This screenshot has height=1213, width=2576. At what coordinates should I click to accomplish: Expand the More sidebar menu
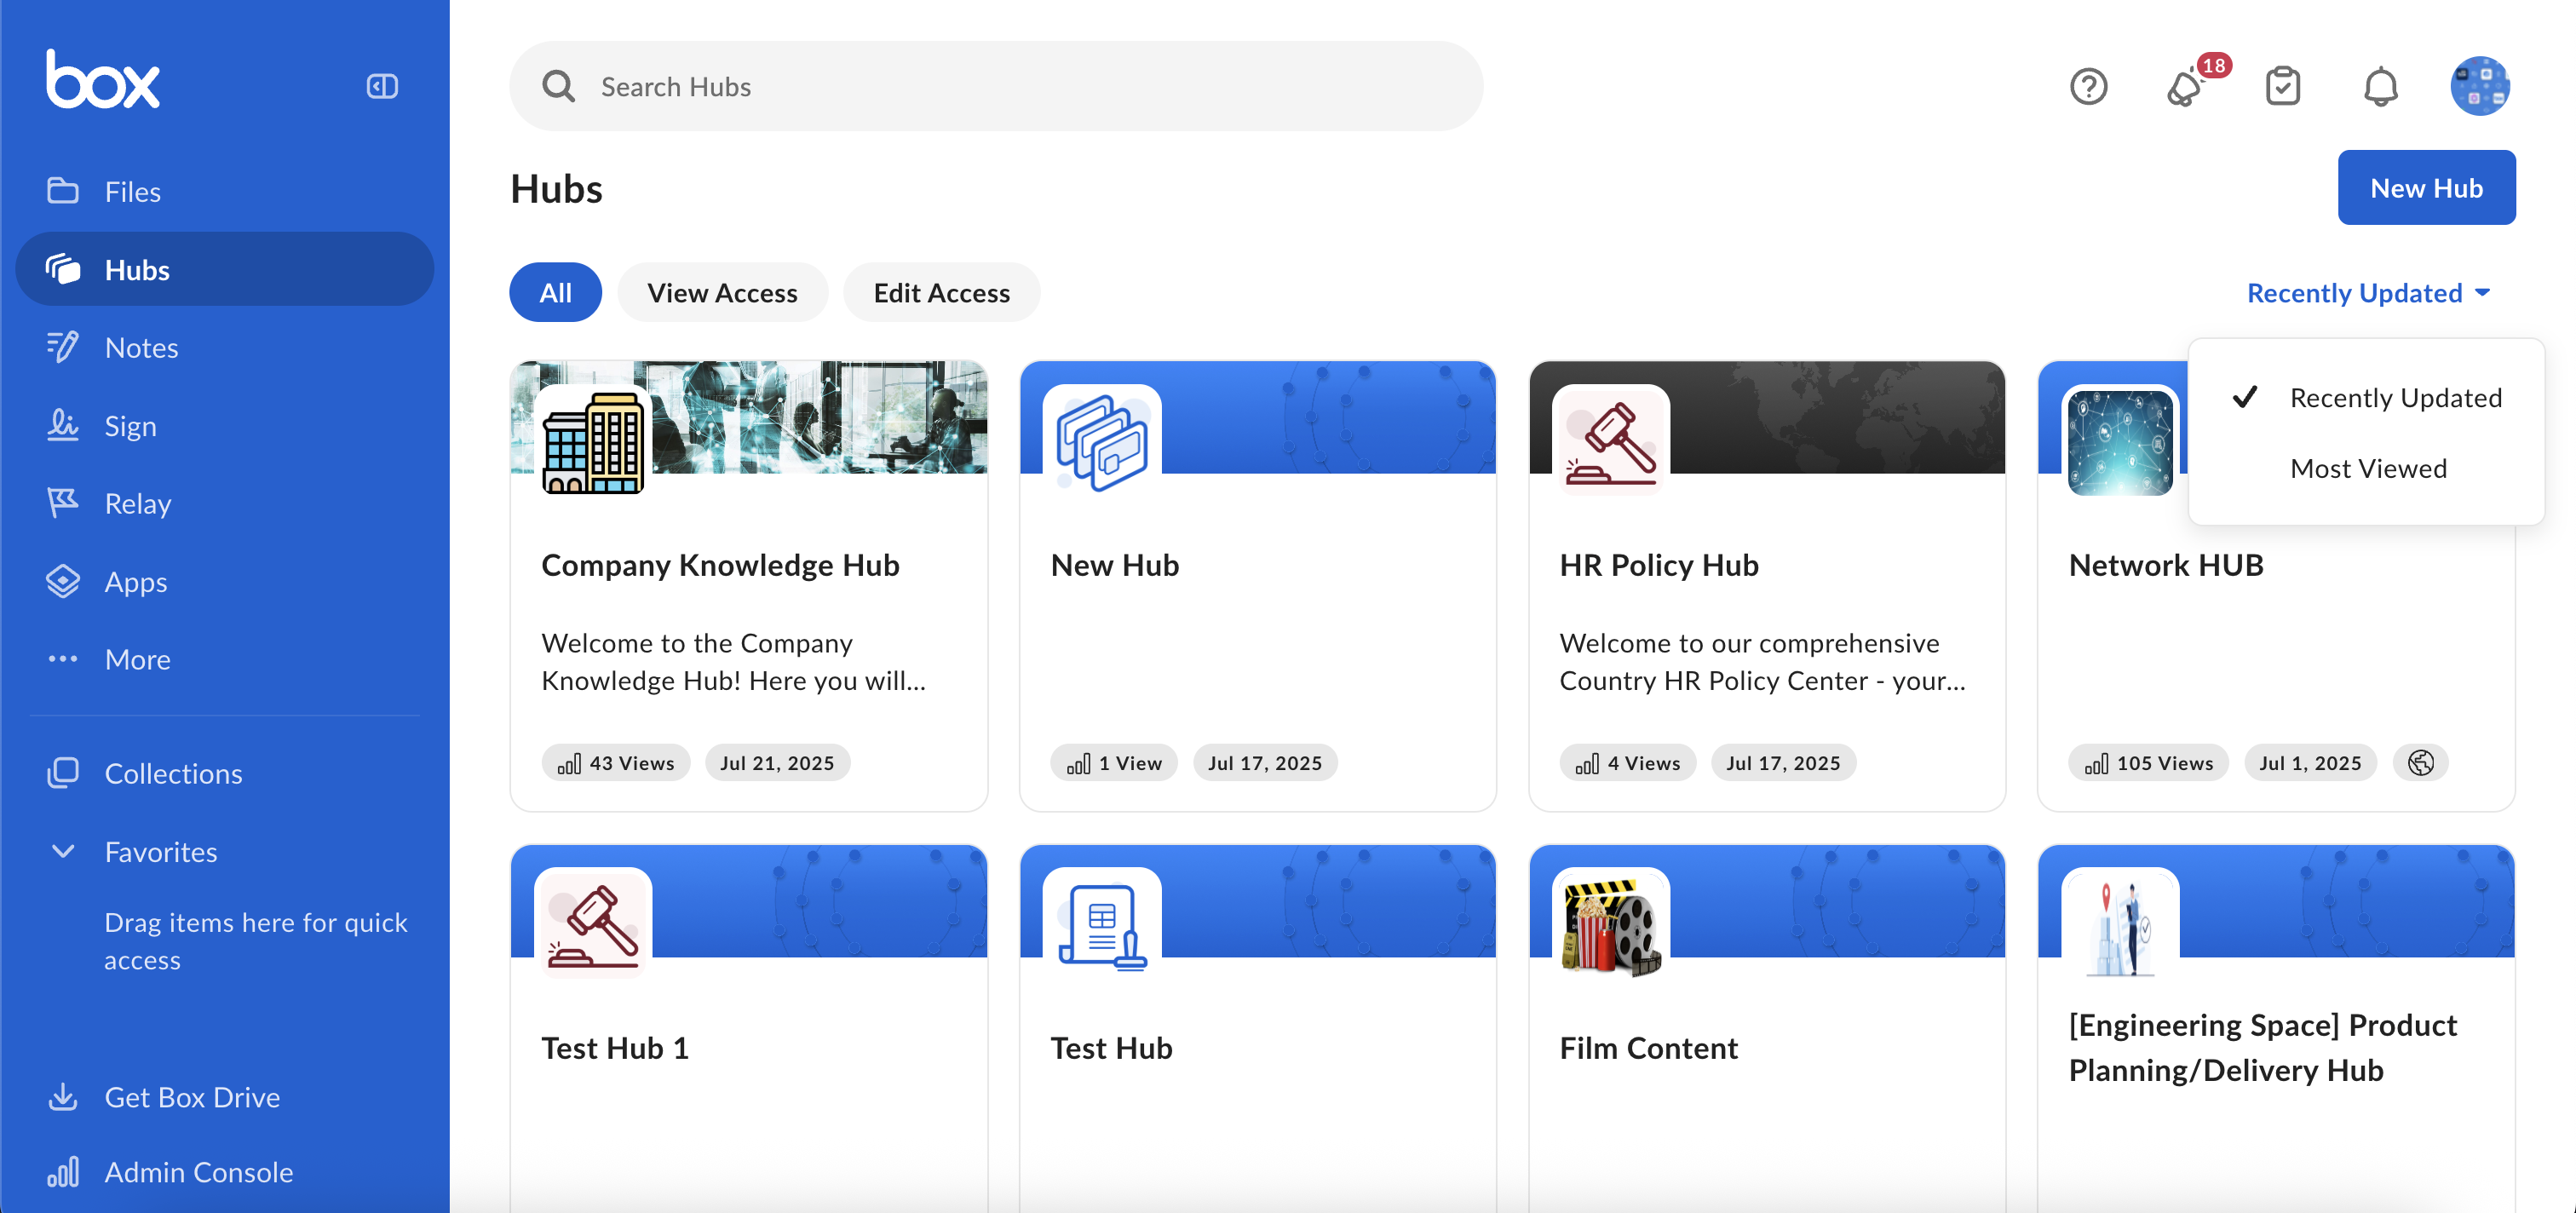(x=137, y=659)
